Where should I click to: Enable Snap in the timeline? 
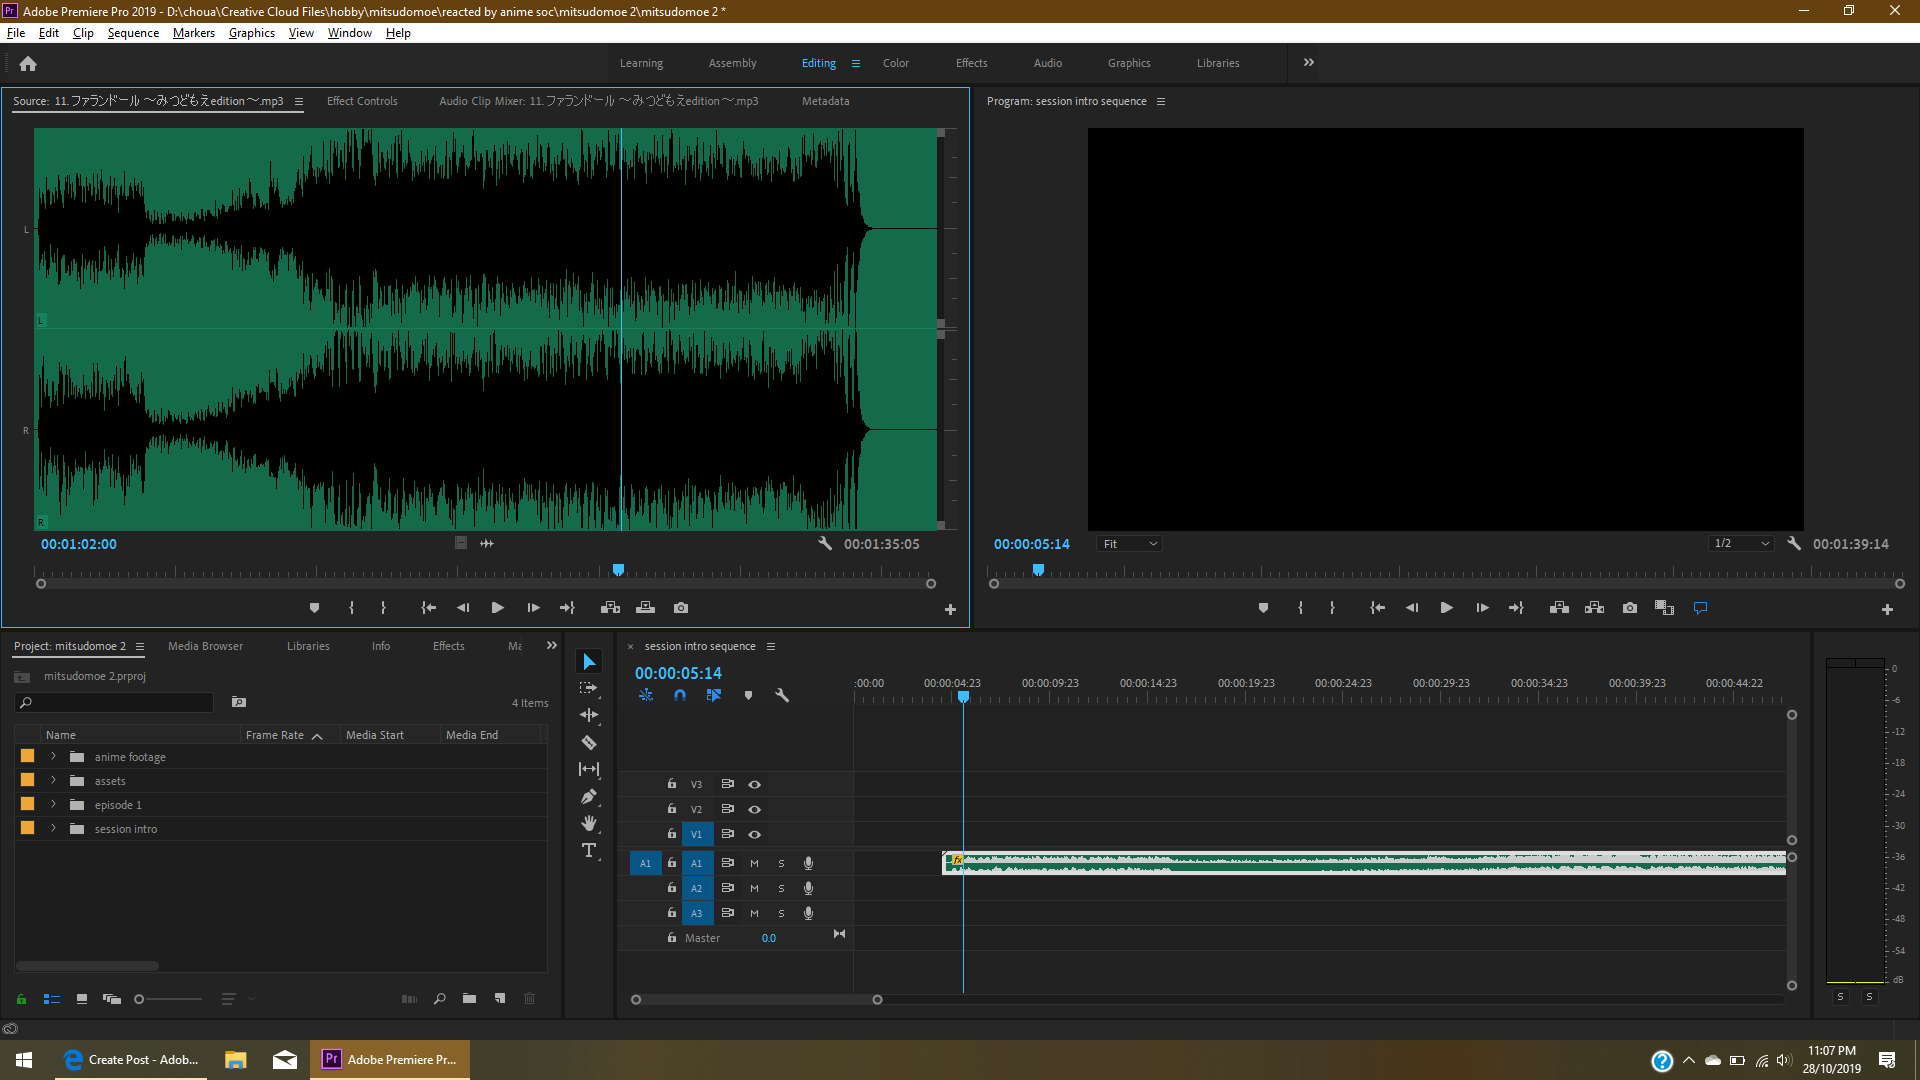[x=680, y=695]
